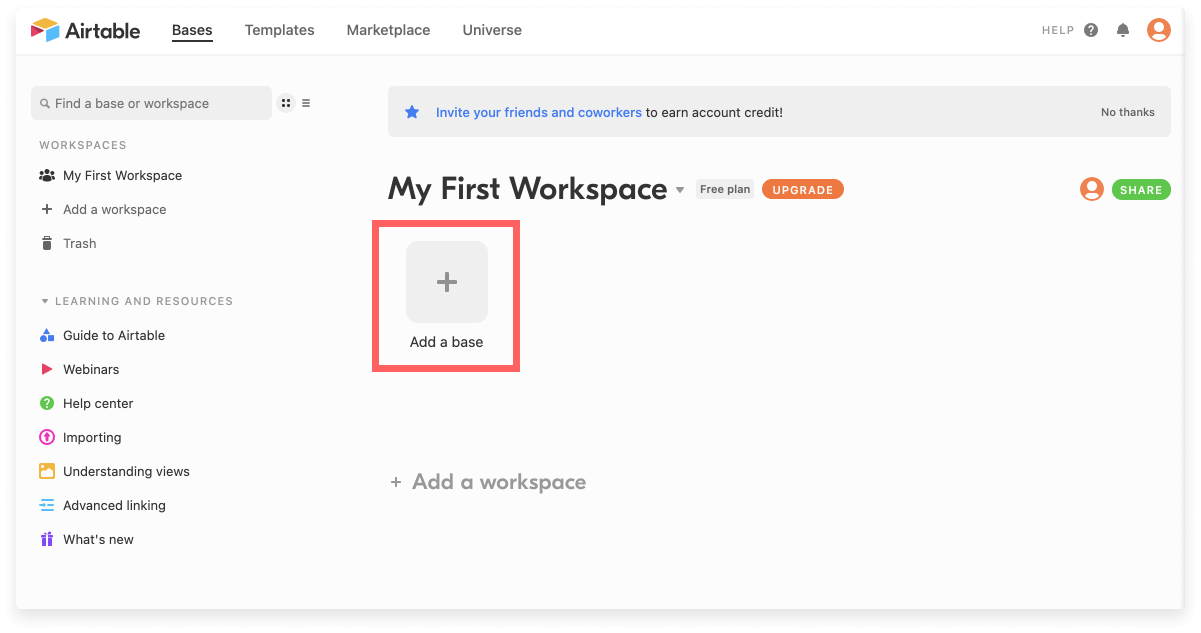Viewport: 1201px width, 633px height.
Task: Open the Marketplace tab
Action: pos(388,30)
